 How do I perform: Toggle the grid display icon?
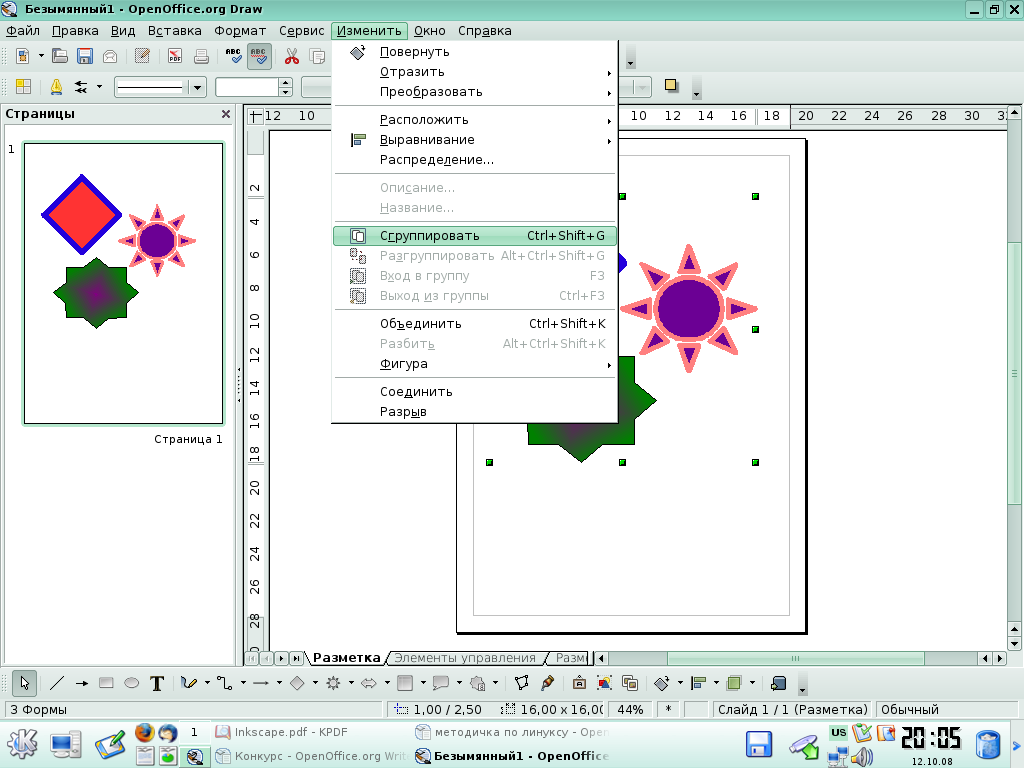pos(23,87)
